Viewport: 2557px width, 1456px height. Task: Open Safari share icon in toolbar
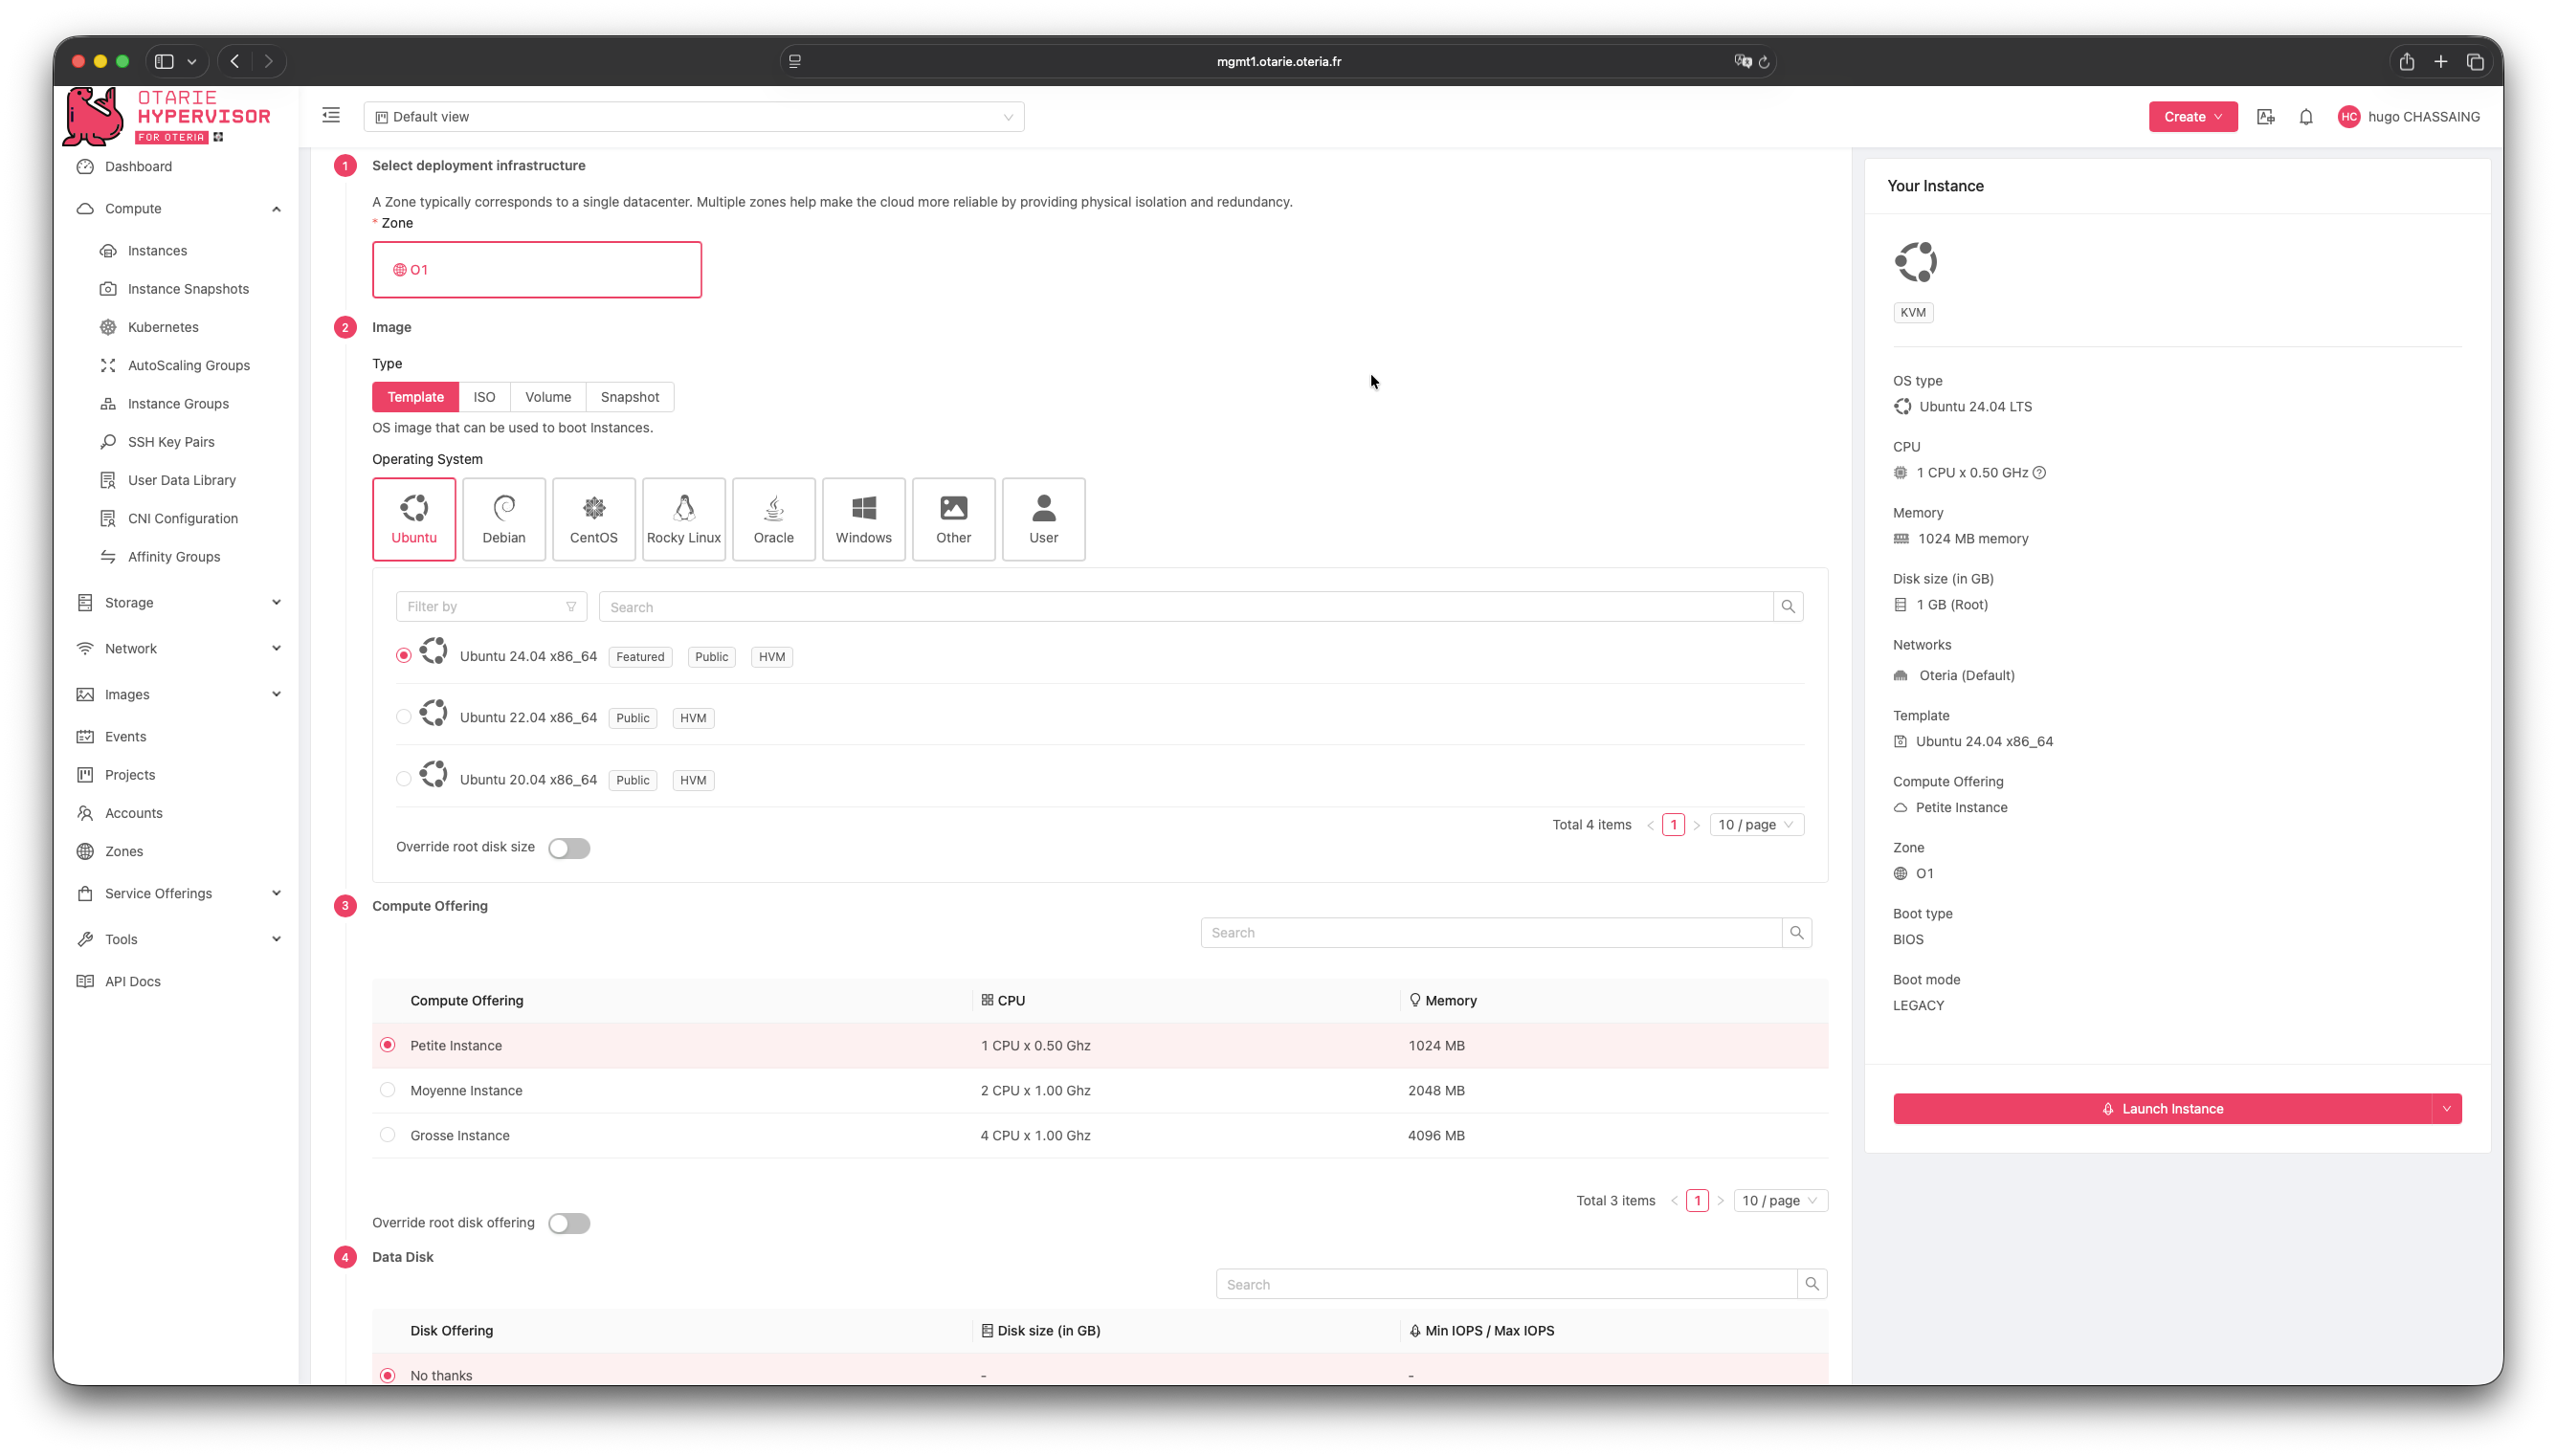[x=2407, y=61]
